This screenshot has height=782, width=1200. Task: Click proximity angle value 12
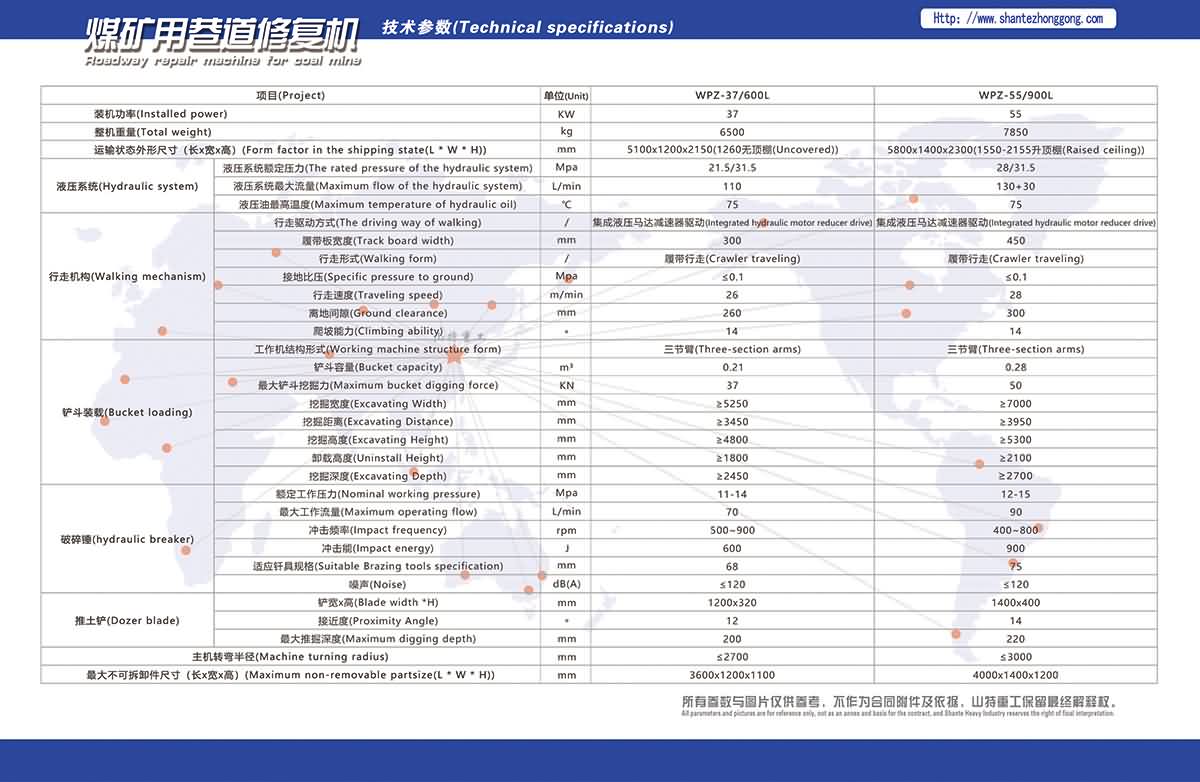point(732,621)
